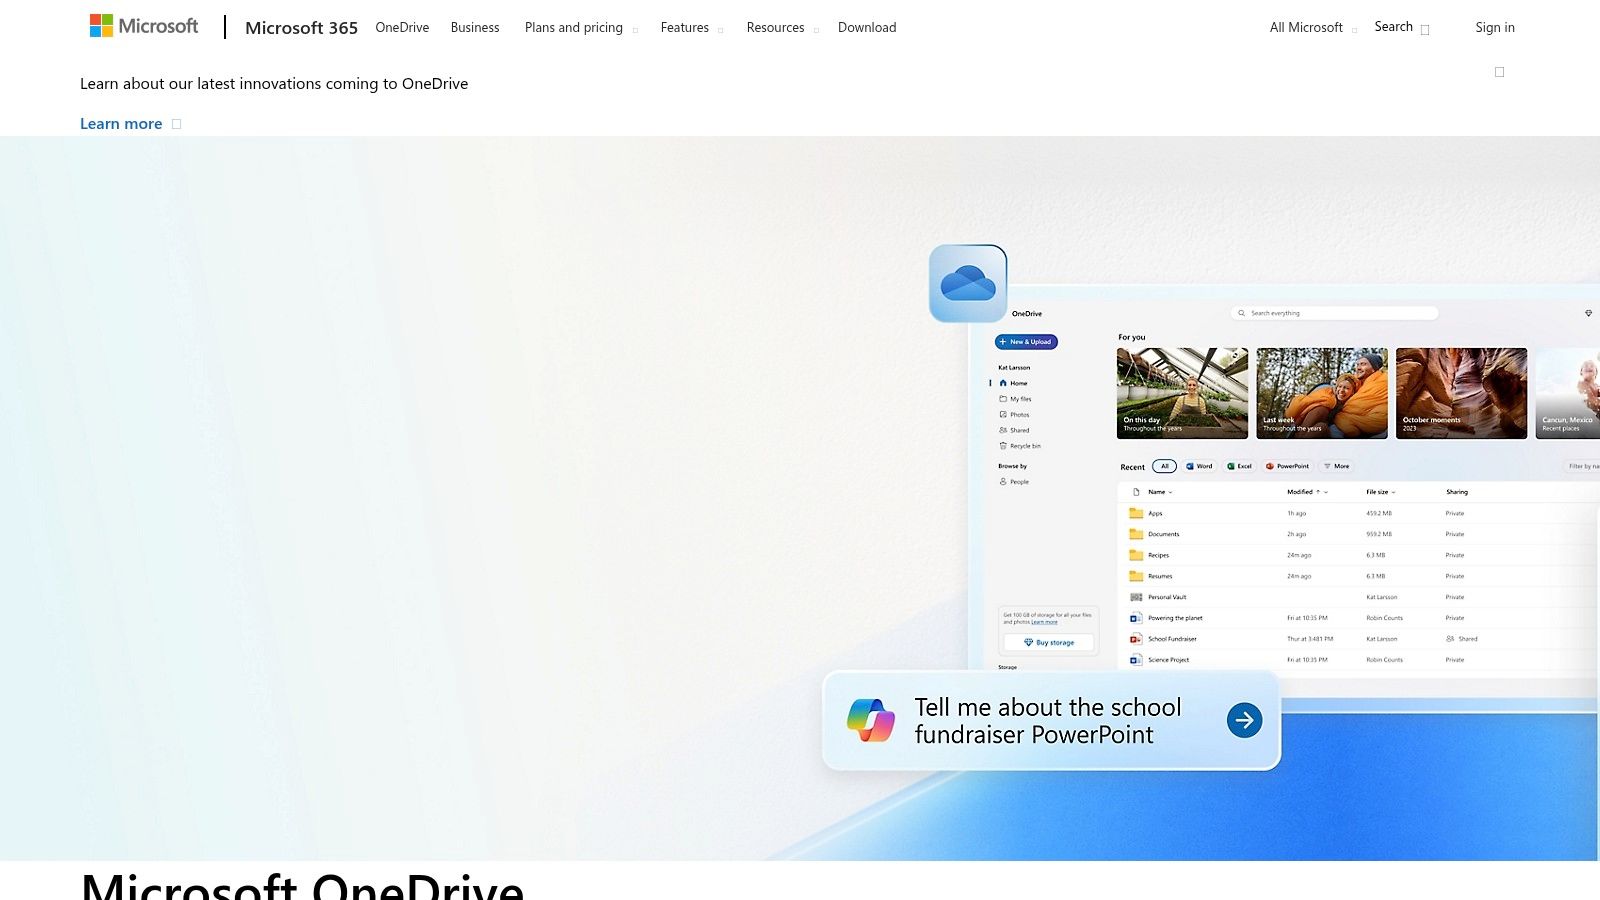Click the Word icon beside Science Project
Screen dimensions: 1600x900
click(1136, 660)
